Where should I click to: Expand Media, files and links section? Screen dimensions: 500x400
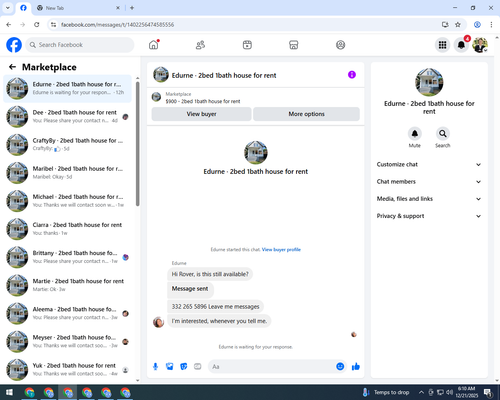tap(429, 199)
